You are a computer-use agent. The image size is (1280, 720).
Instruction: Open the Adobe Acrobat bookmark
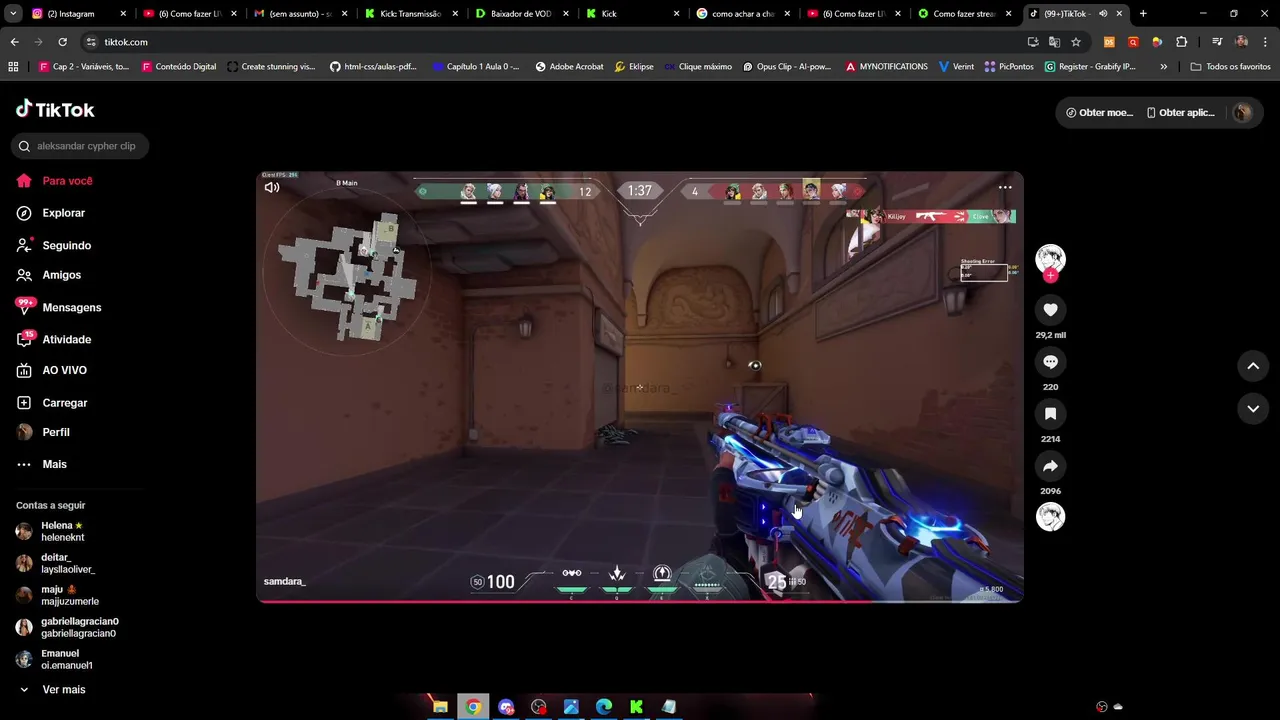(x=569, y=67)
